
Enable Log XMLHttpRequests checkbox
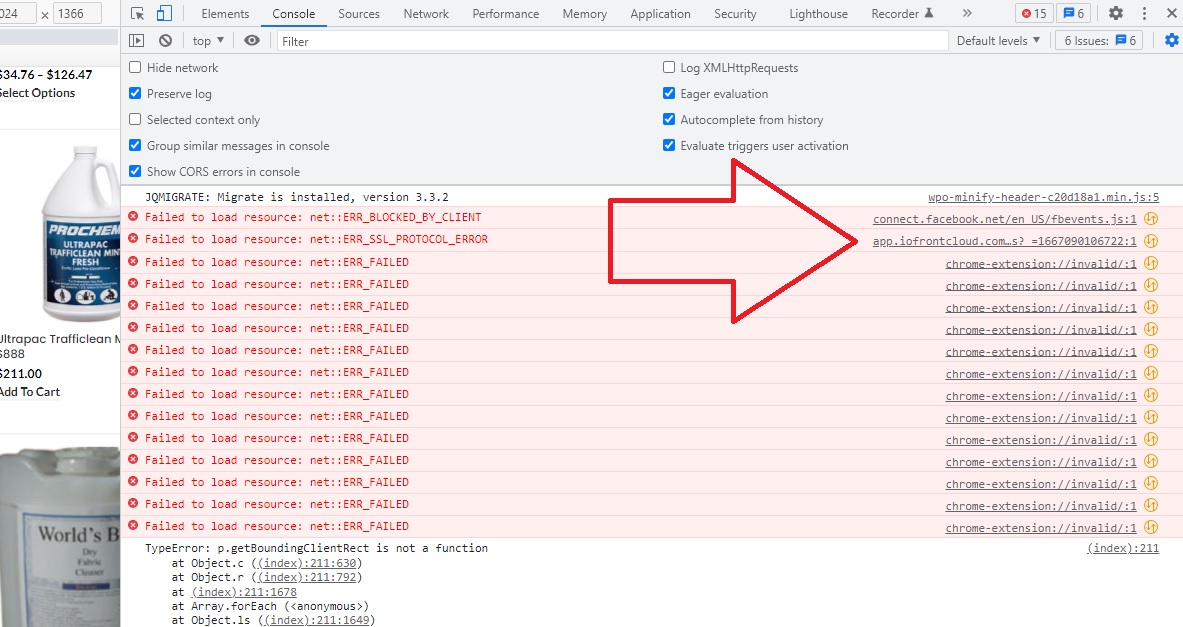coord(669,68)
